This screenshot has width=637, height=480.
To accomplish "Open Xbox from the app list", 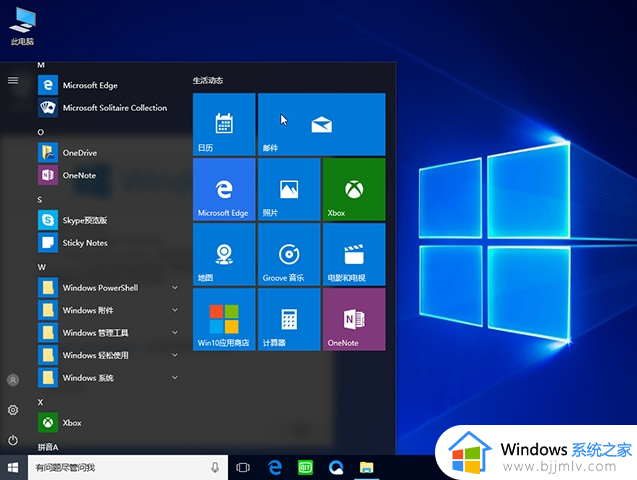I will tap(108, 423).
